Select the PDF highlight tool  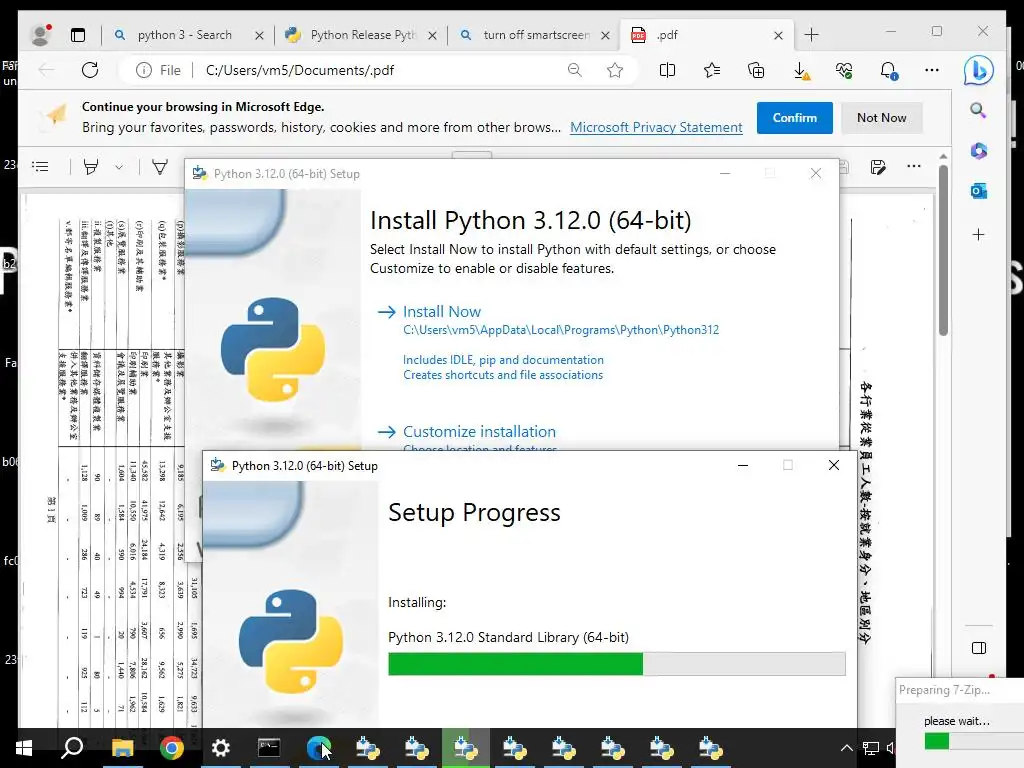point(91,167)
